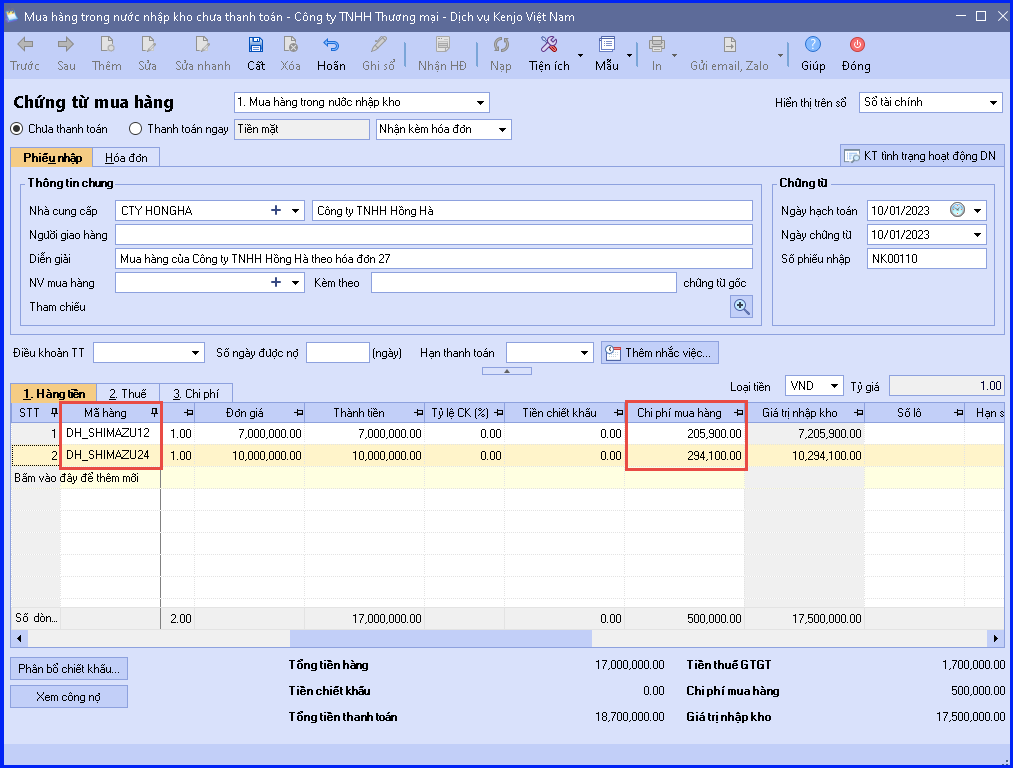
Task: Click the Phân bổ chiết khấu button
Action: 69,669
